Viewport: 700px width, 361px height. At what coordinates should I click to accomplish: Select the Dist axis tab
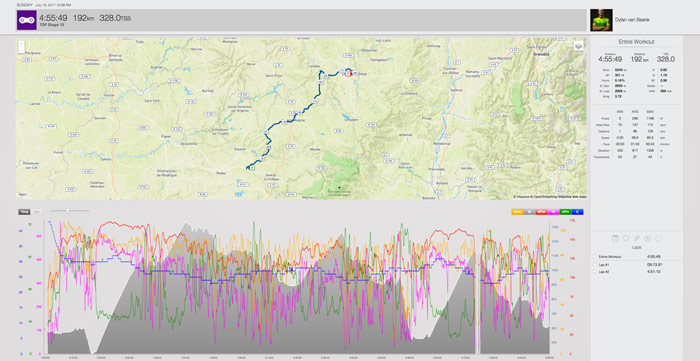[37, 212]
